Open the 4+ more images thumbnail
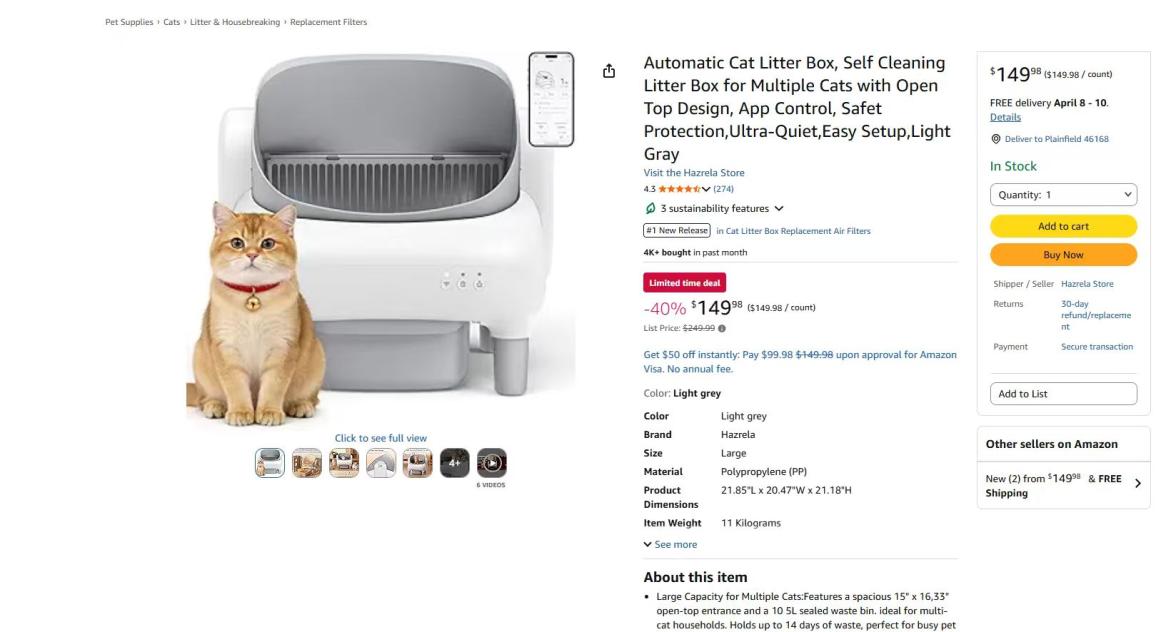The width and height of the screenshot is (1166, 632). coord(454,463)
